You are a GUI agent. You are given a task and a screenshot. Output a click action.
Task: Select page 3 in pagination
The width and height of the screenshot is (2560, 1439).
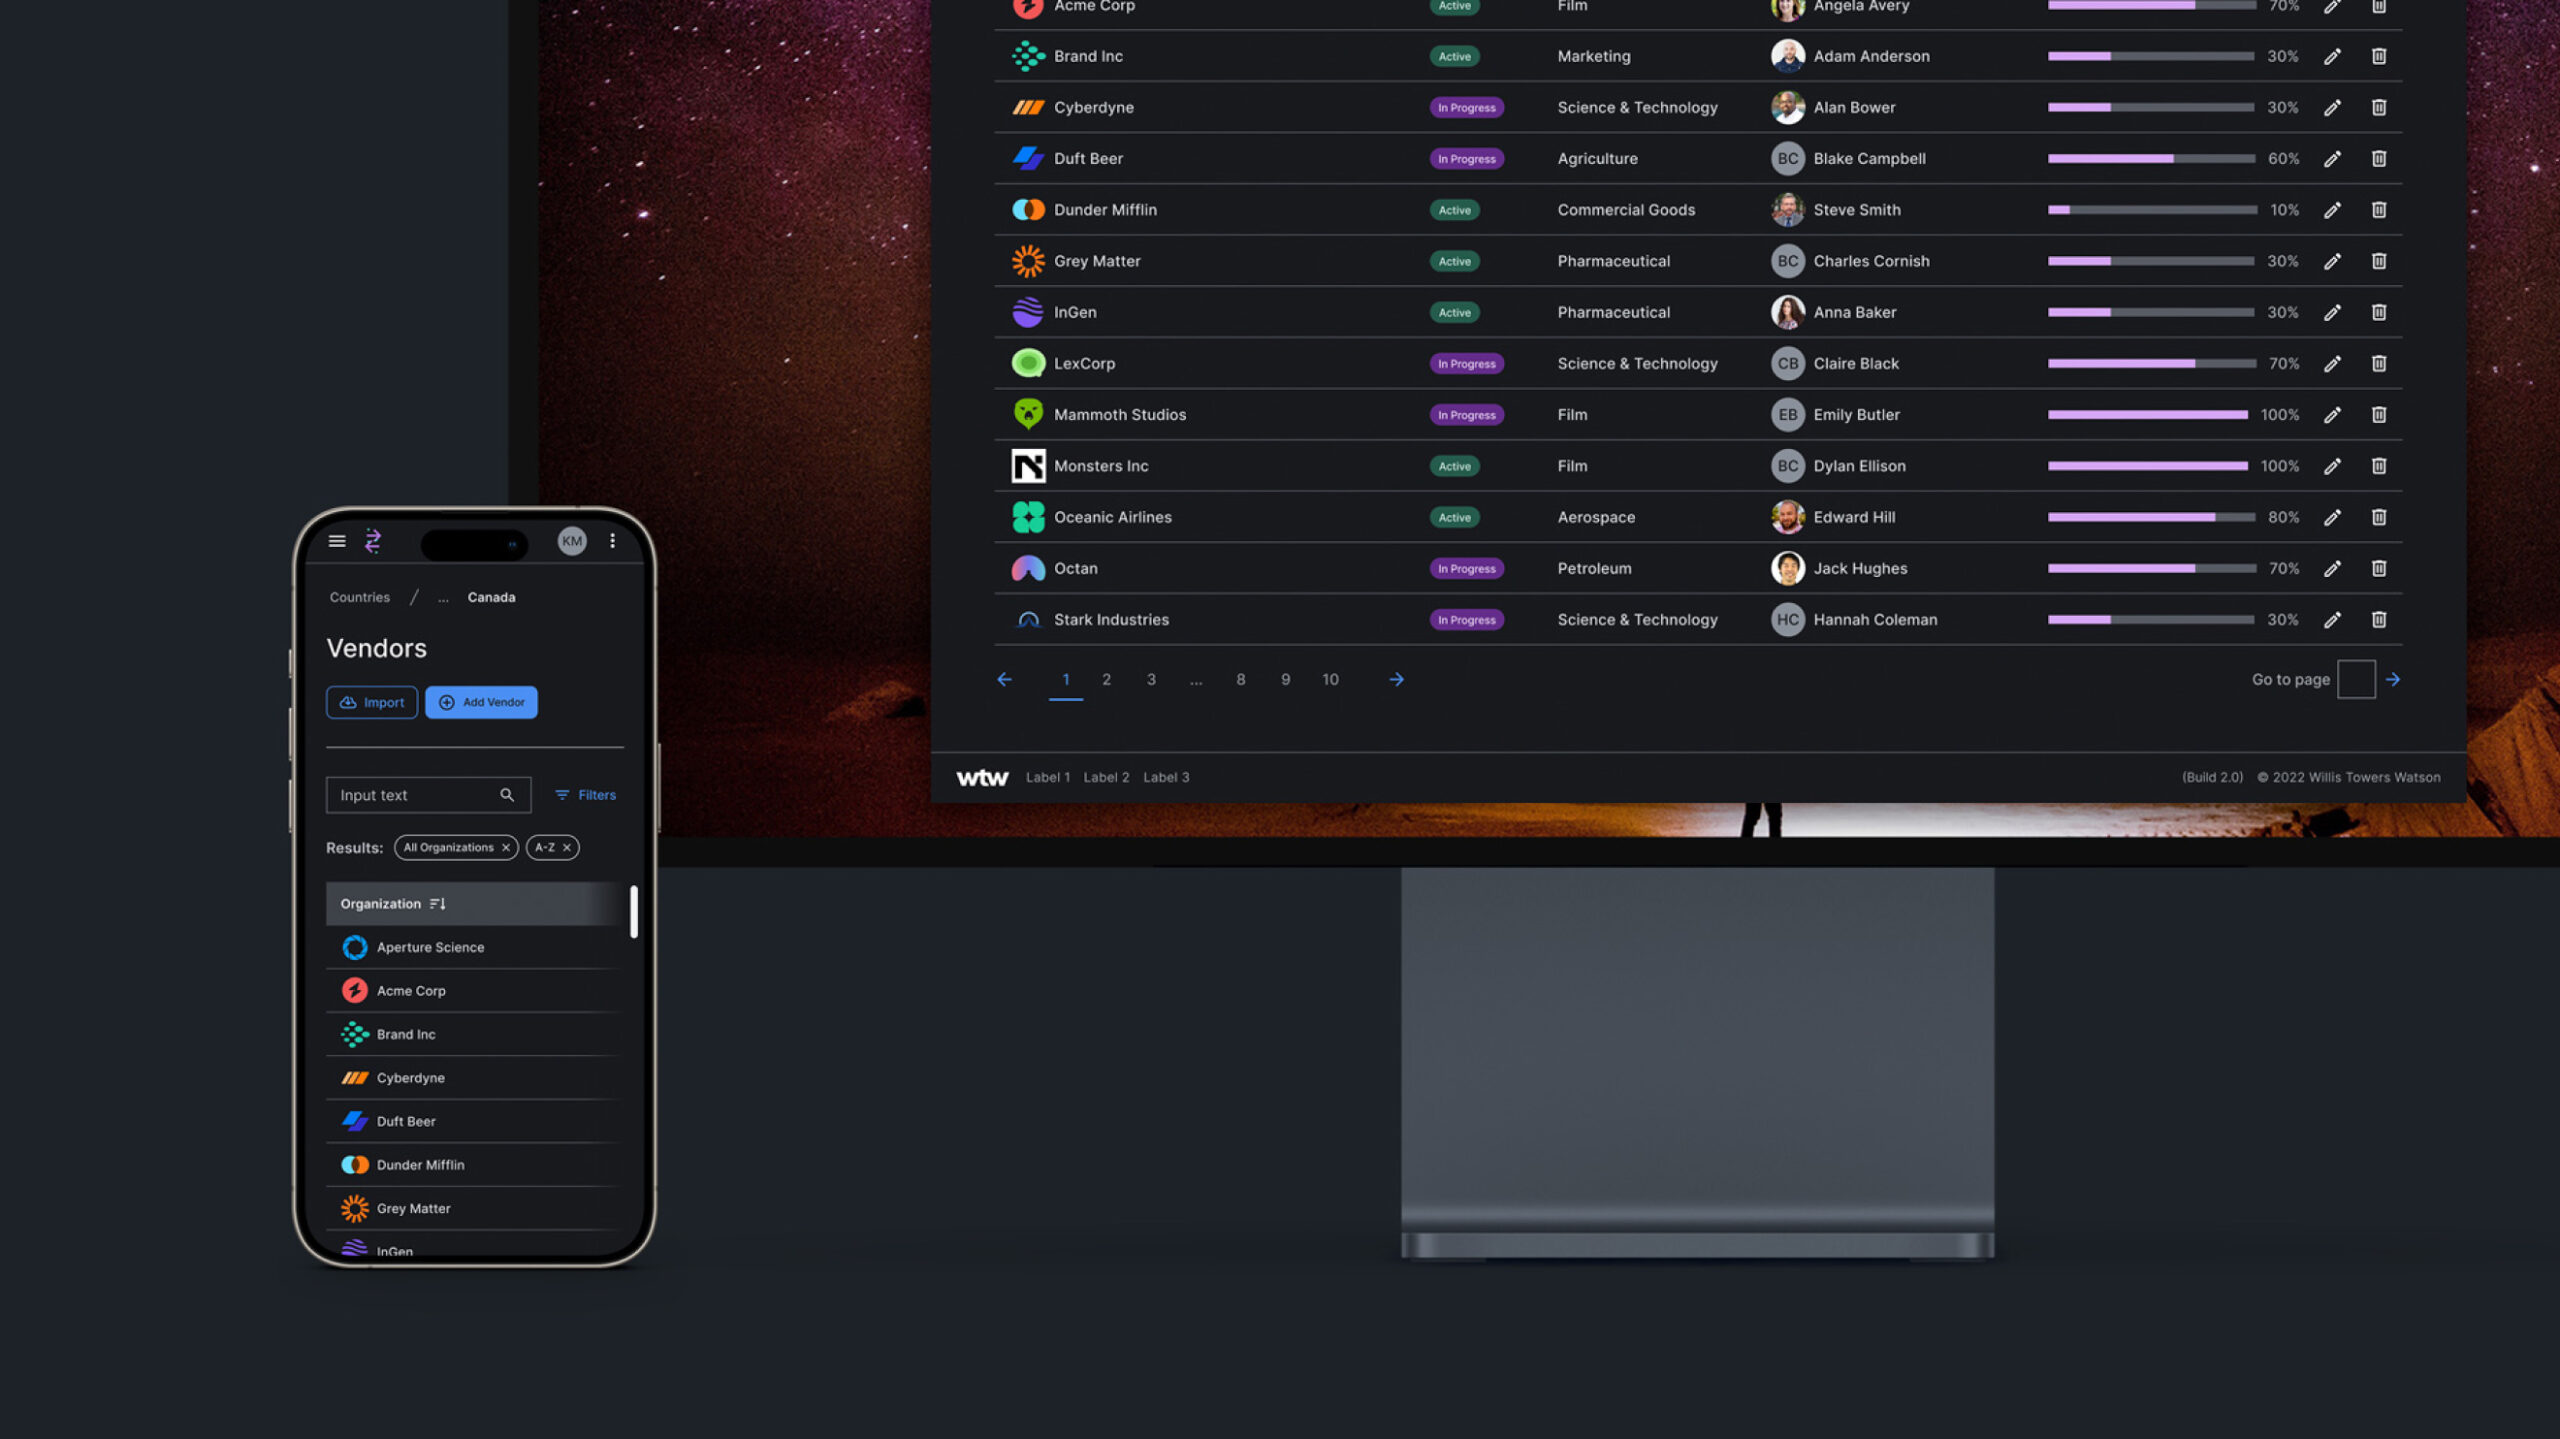point(1151,679)
